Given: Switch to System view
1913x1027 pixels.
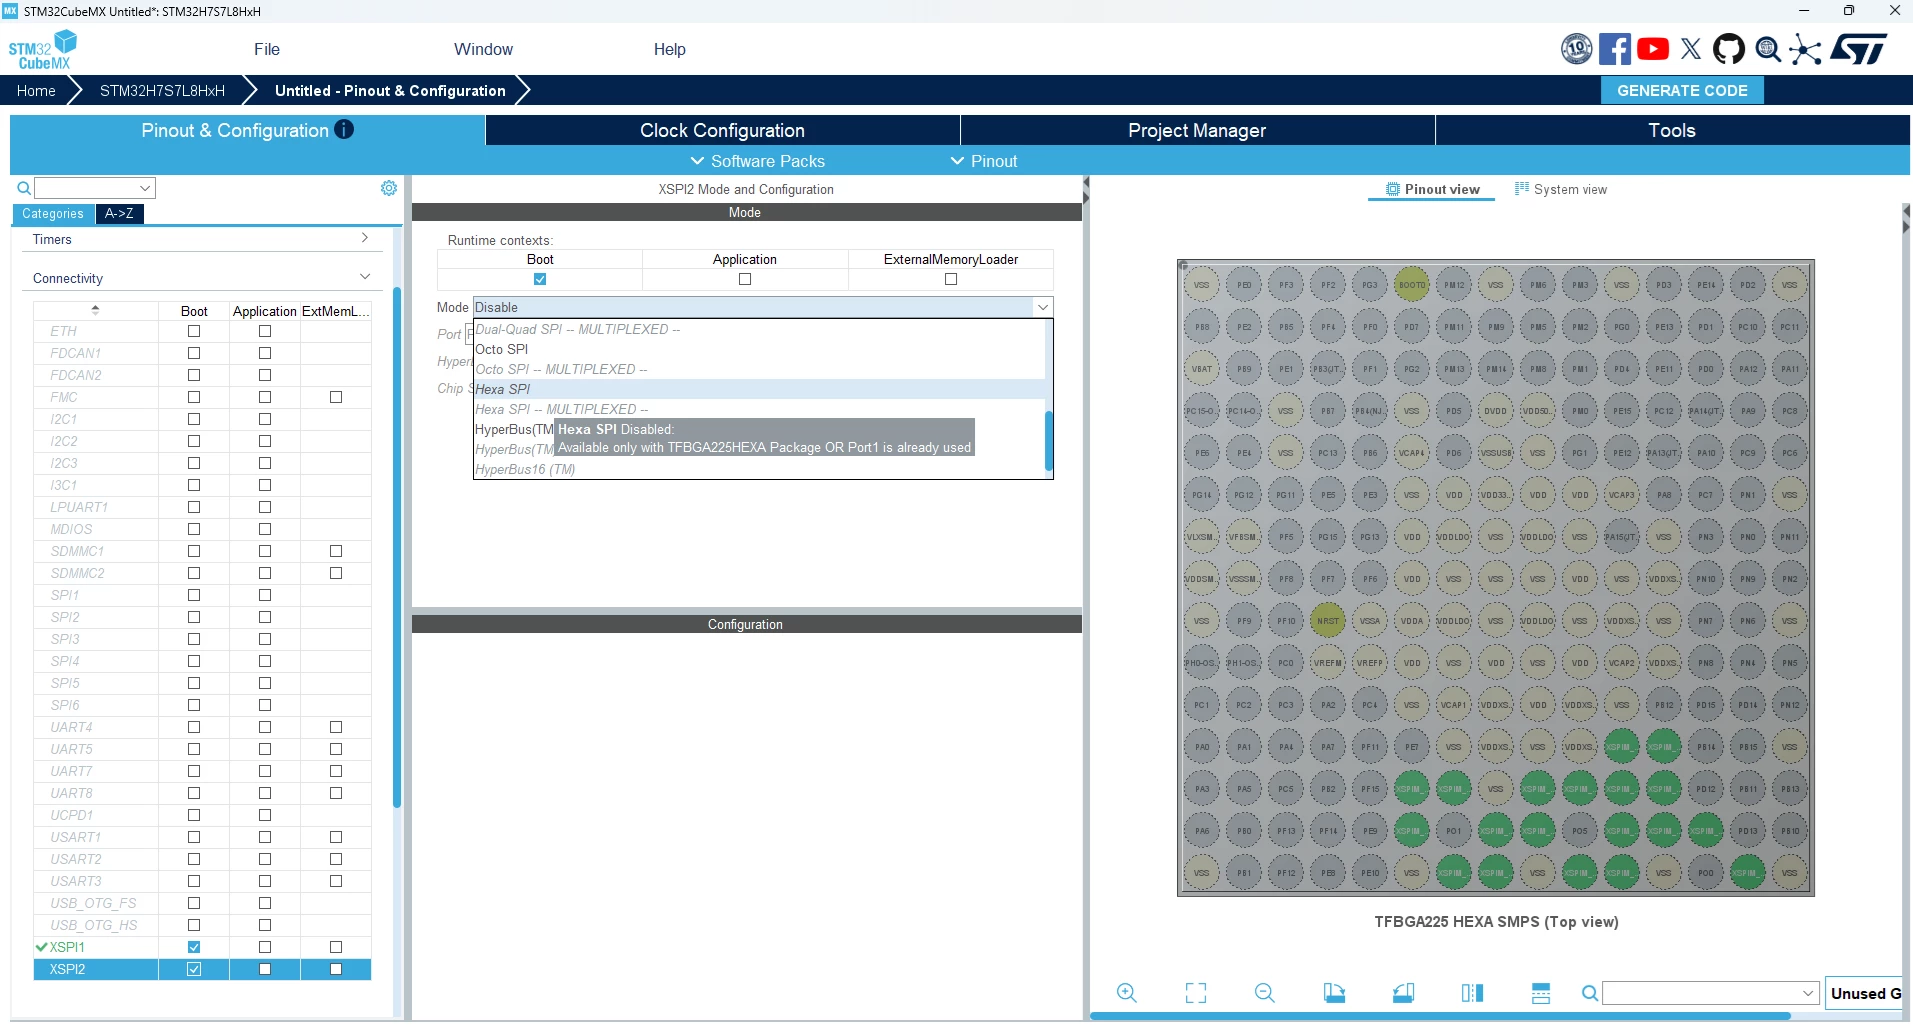Looking at the screenshot, I should pyautogui.click(x=1561, y=189).
